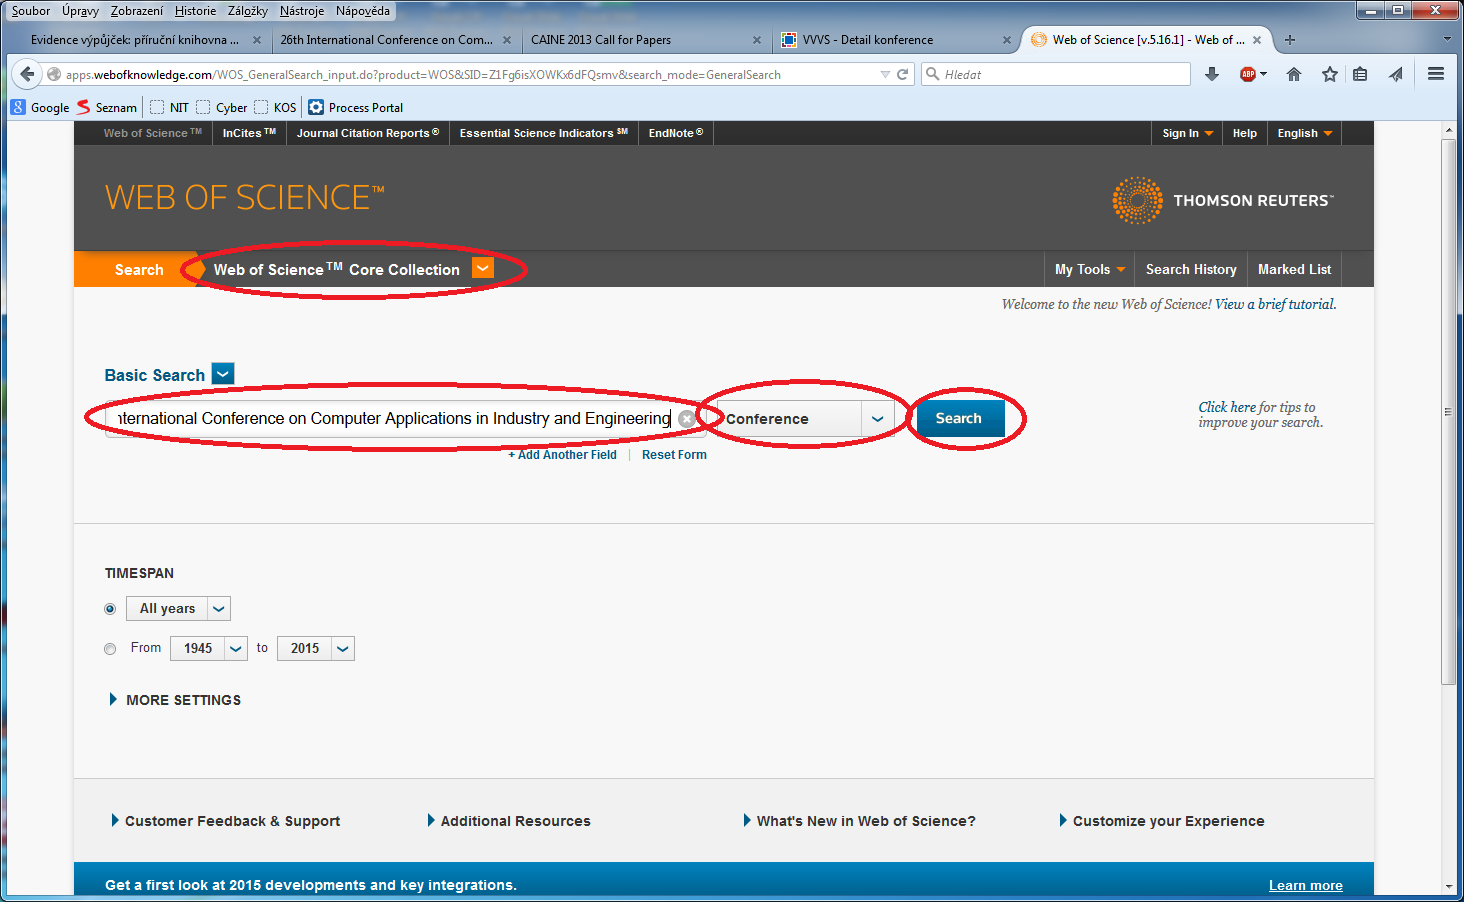Open the Zobrazení menu

coord(137,11)
